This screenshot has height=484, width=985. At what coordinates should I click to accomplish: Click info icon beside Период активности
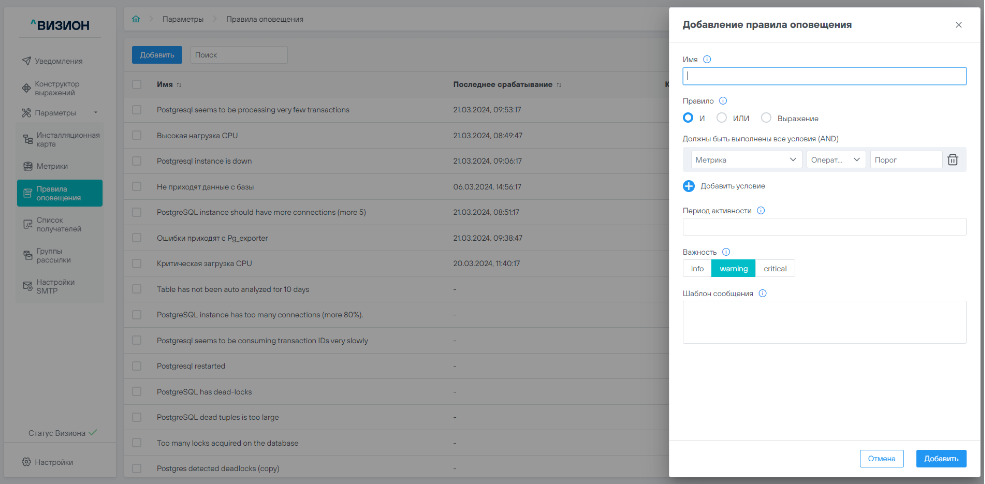tap(761, 211)
